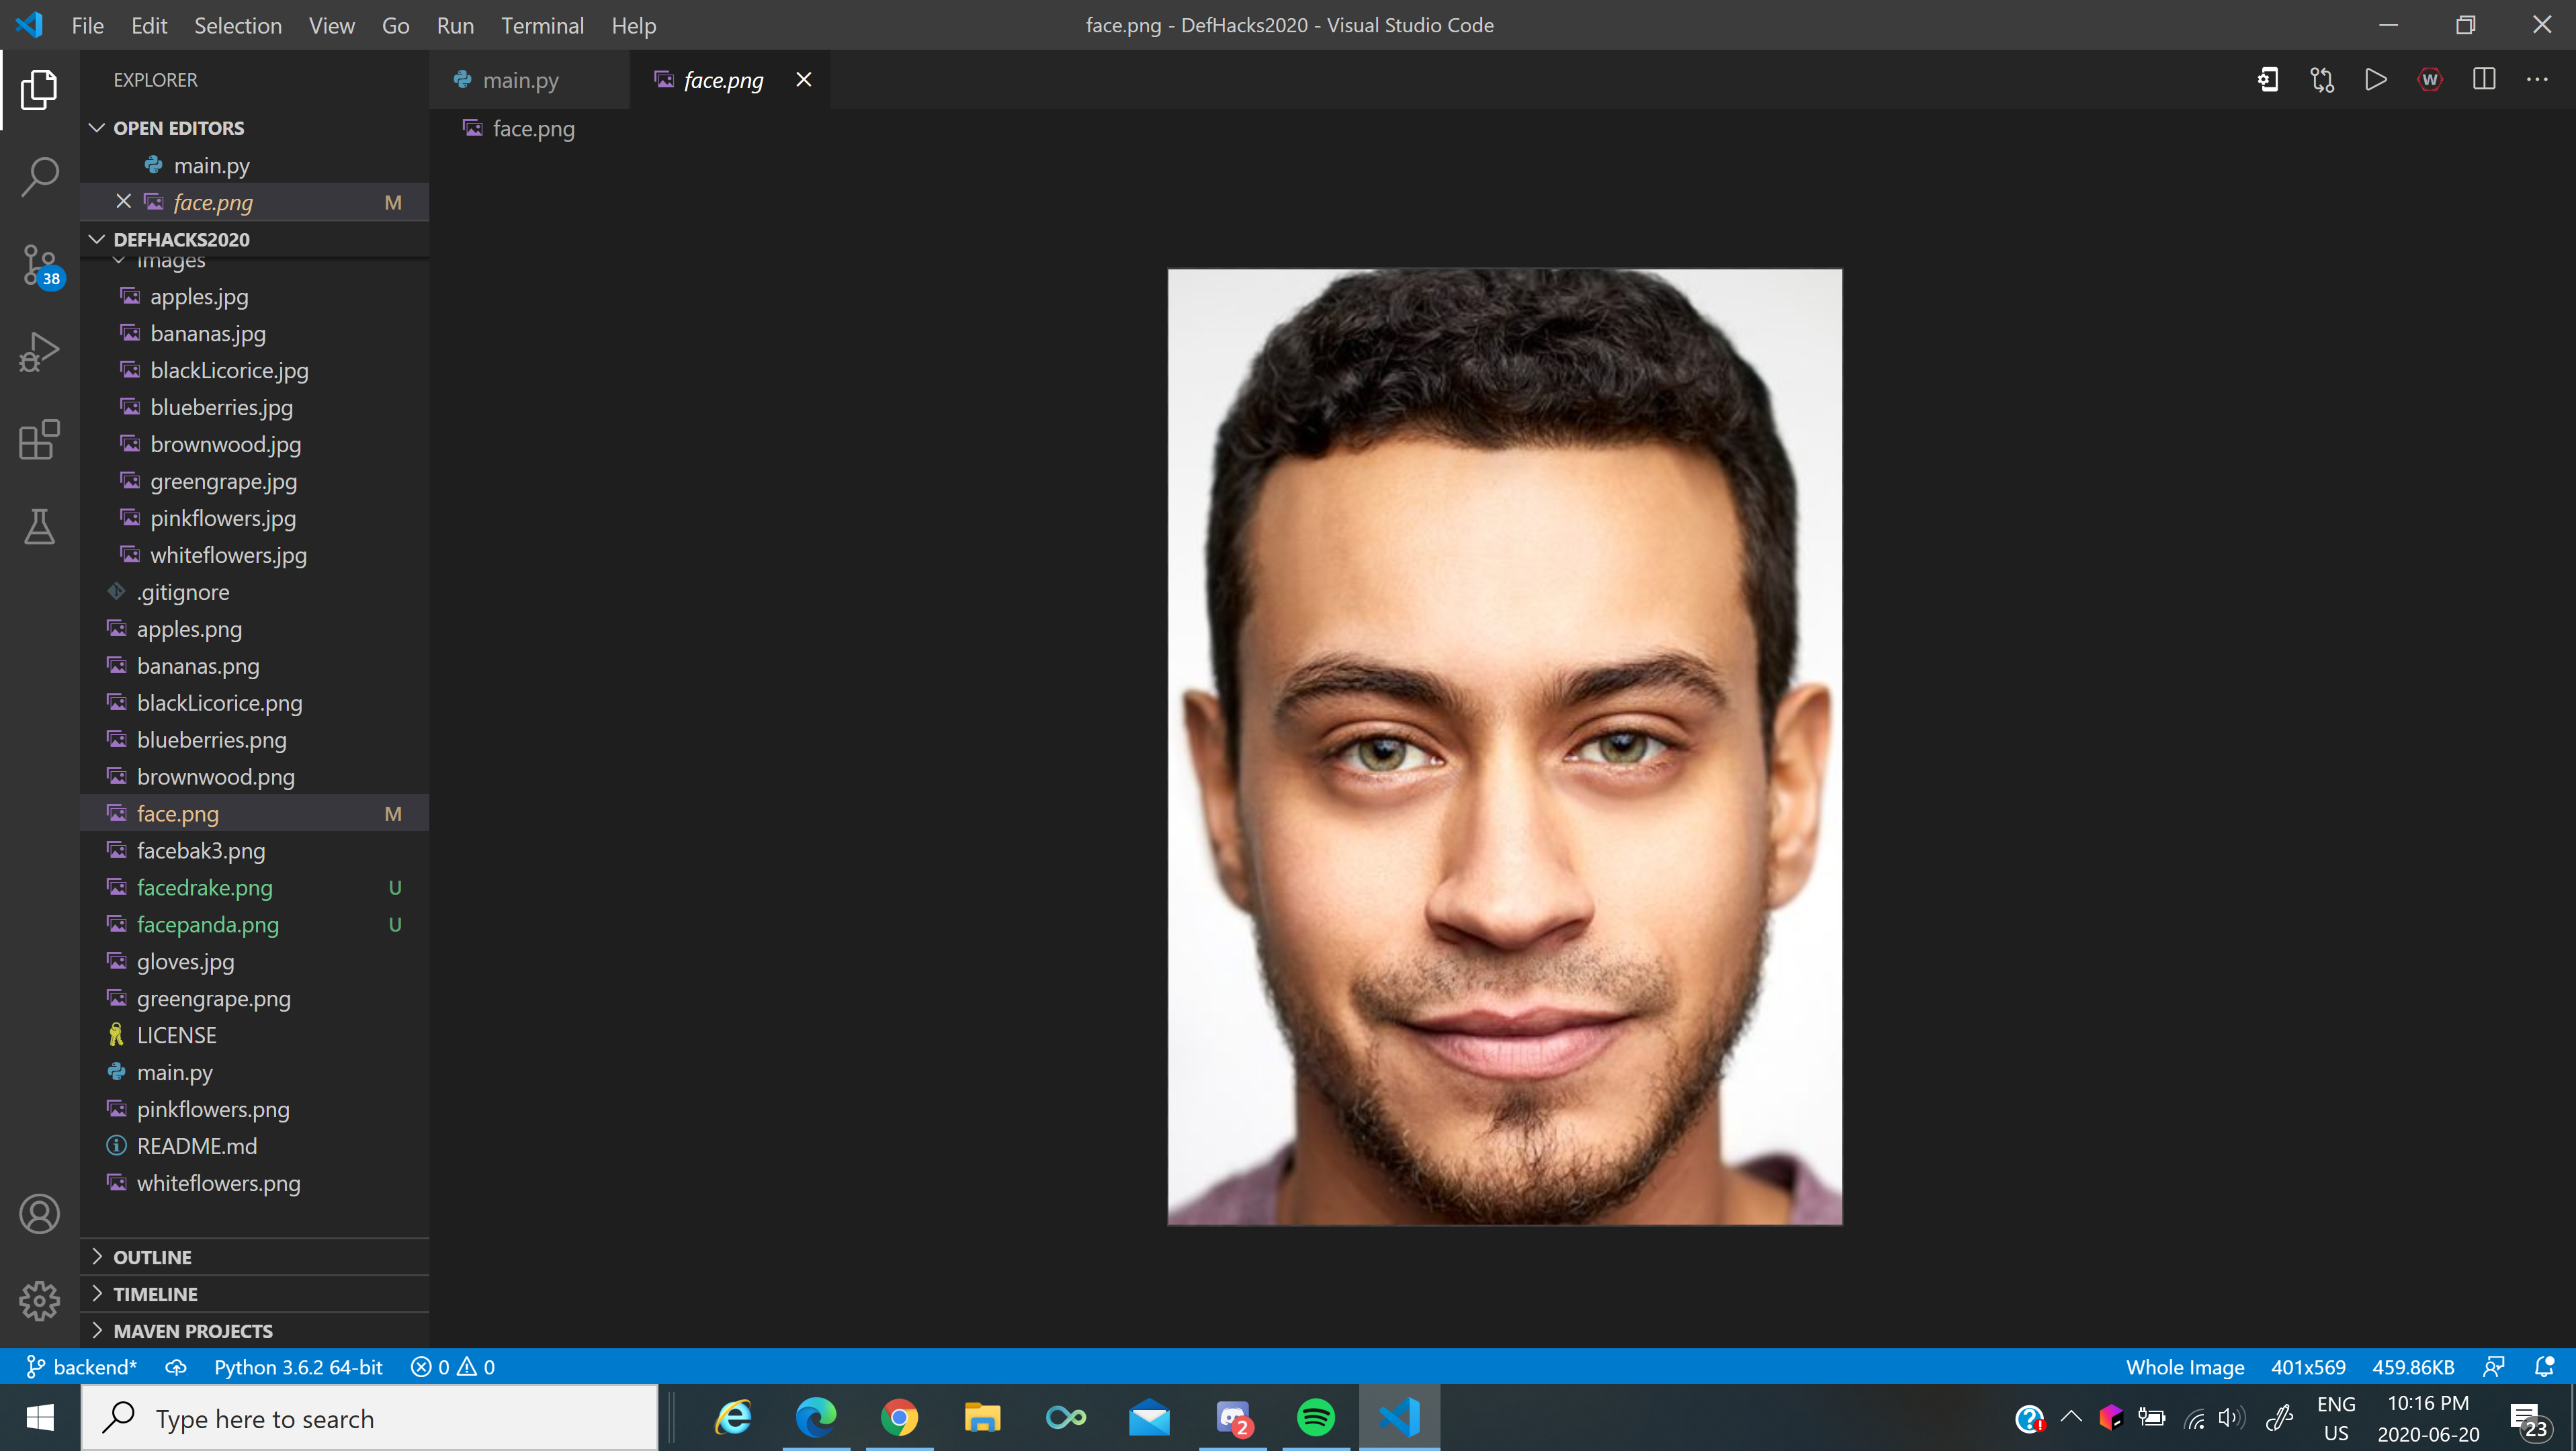Expand the OUTLINE panel
Viewport: 2576px width, 1451px height.
click(x=152, y=1257)
